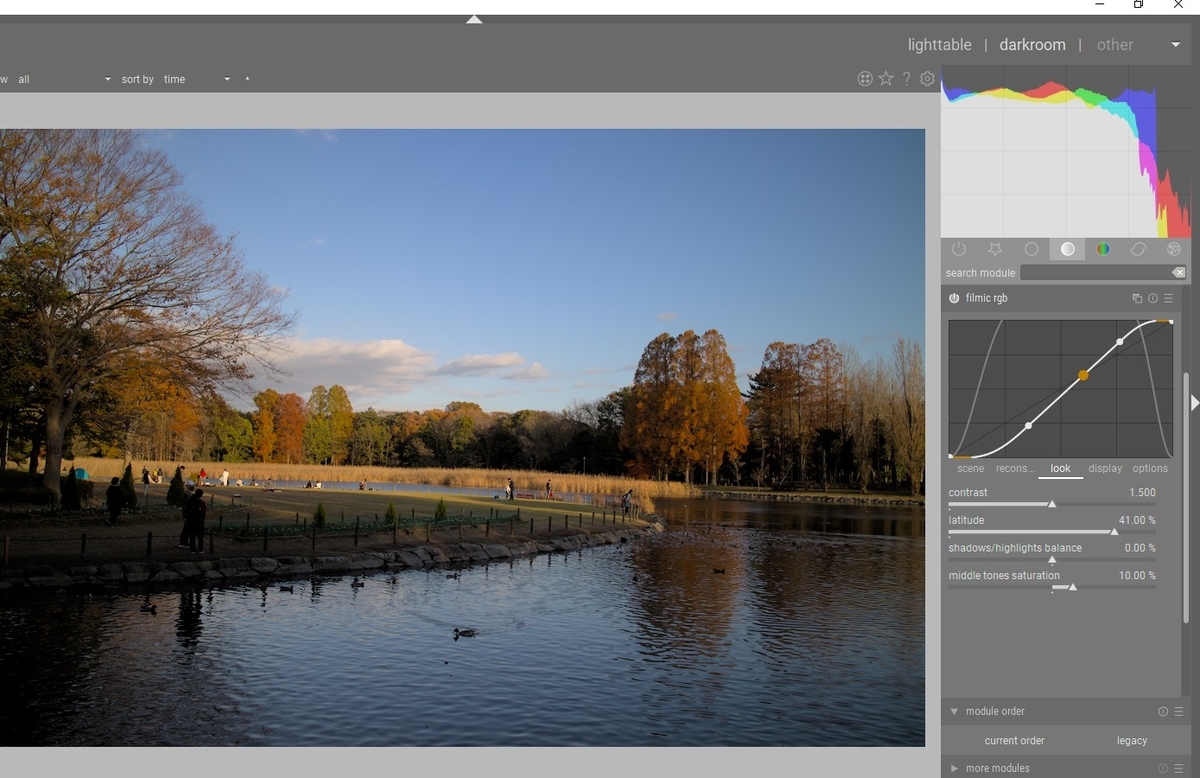Clear the search module field
1200x778 pixels.
pos(1179,273)
